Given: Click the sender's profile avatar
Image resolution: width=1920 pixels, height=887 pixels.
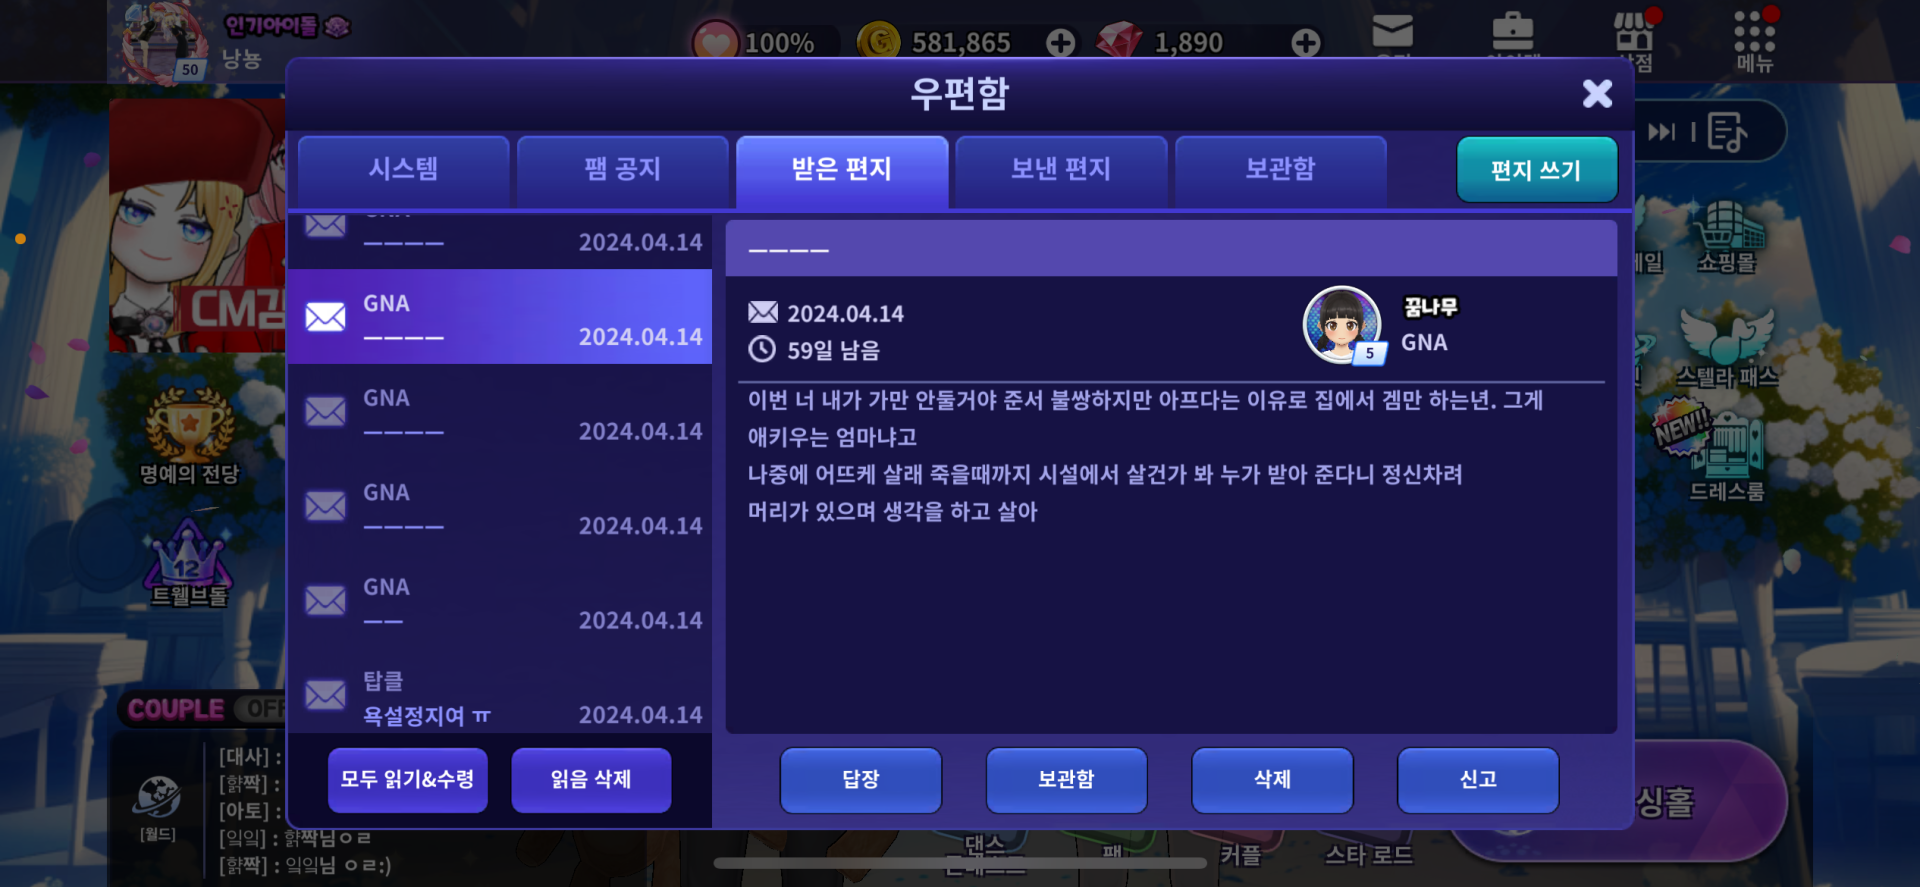Looking at the screenshot, I should pos(1342,324).
